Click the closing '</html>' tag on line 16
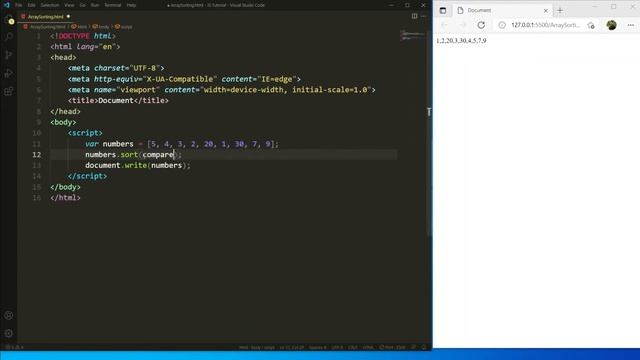This screenshot has height=360, width=640. 65,198
